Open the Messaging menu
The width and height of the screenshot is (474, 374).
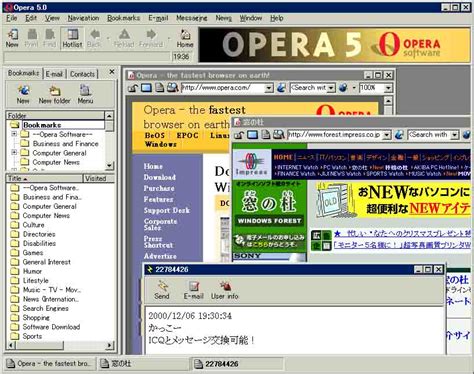tap(192, 18)
